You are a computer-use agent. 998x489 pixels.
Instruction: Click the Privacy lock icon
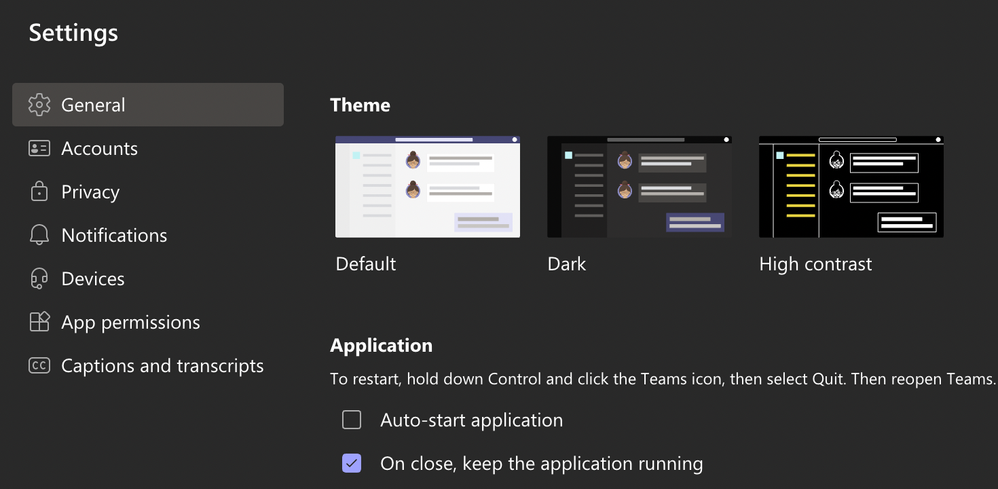(x=39, y=192)
